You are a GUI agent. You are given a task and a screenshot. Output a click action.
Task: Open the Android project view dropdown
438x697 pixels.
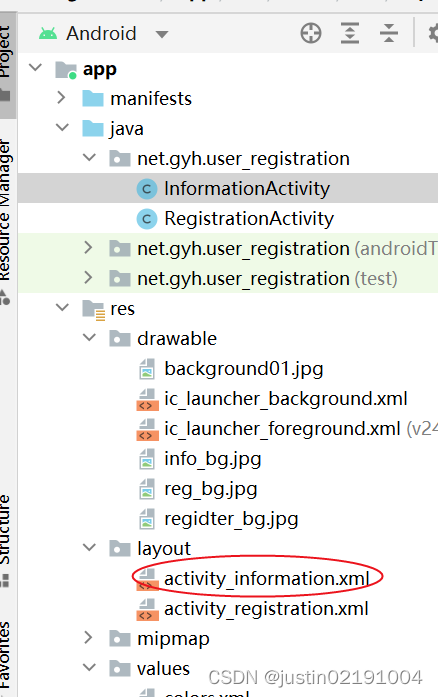pos(162,34)
